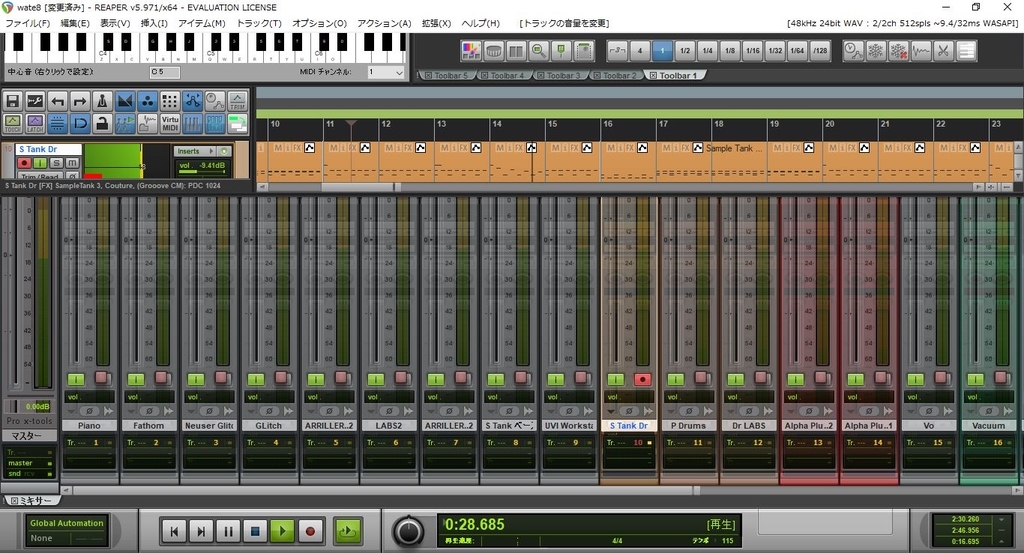The width and height of the screenshot is (1024, 553).
Task: Toggle phase button on GLitch mixer strip
Action: coord(269,411)
